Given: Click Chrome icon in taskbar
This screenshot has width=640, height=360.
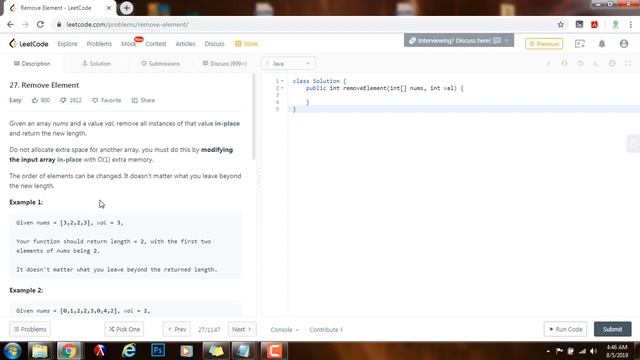Looking at the screenshot, I should 69,351.
